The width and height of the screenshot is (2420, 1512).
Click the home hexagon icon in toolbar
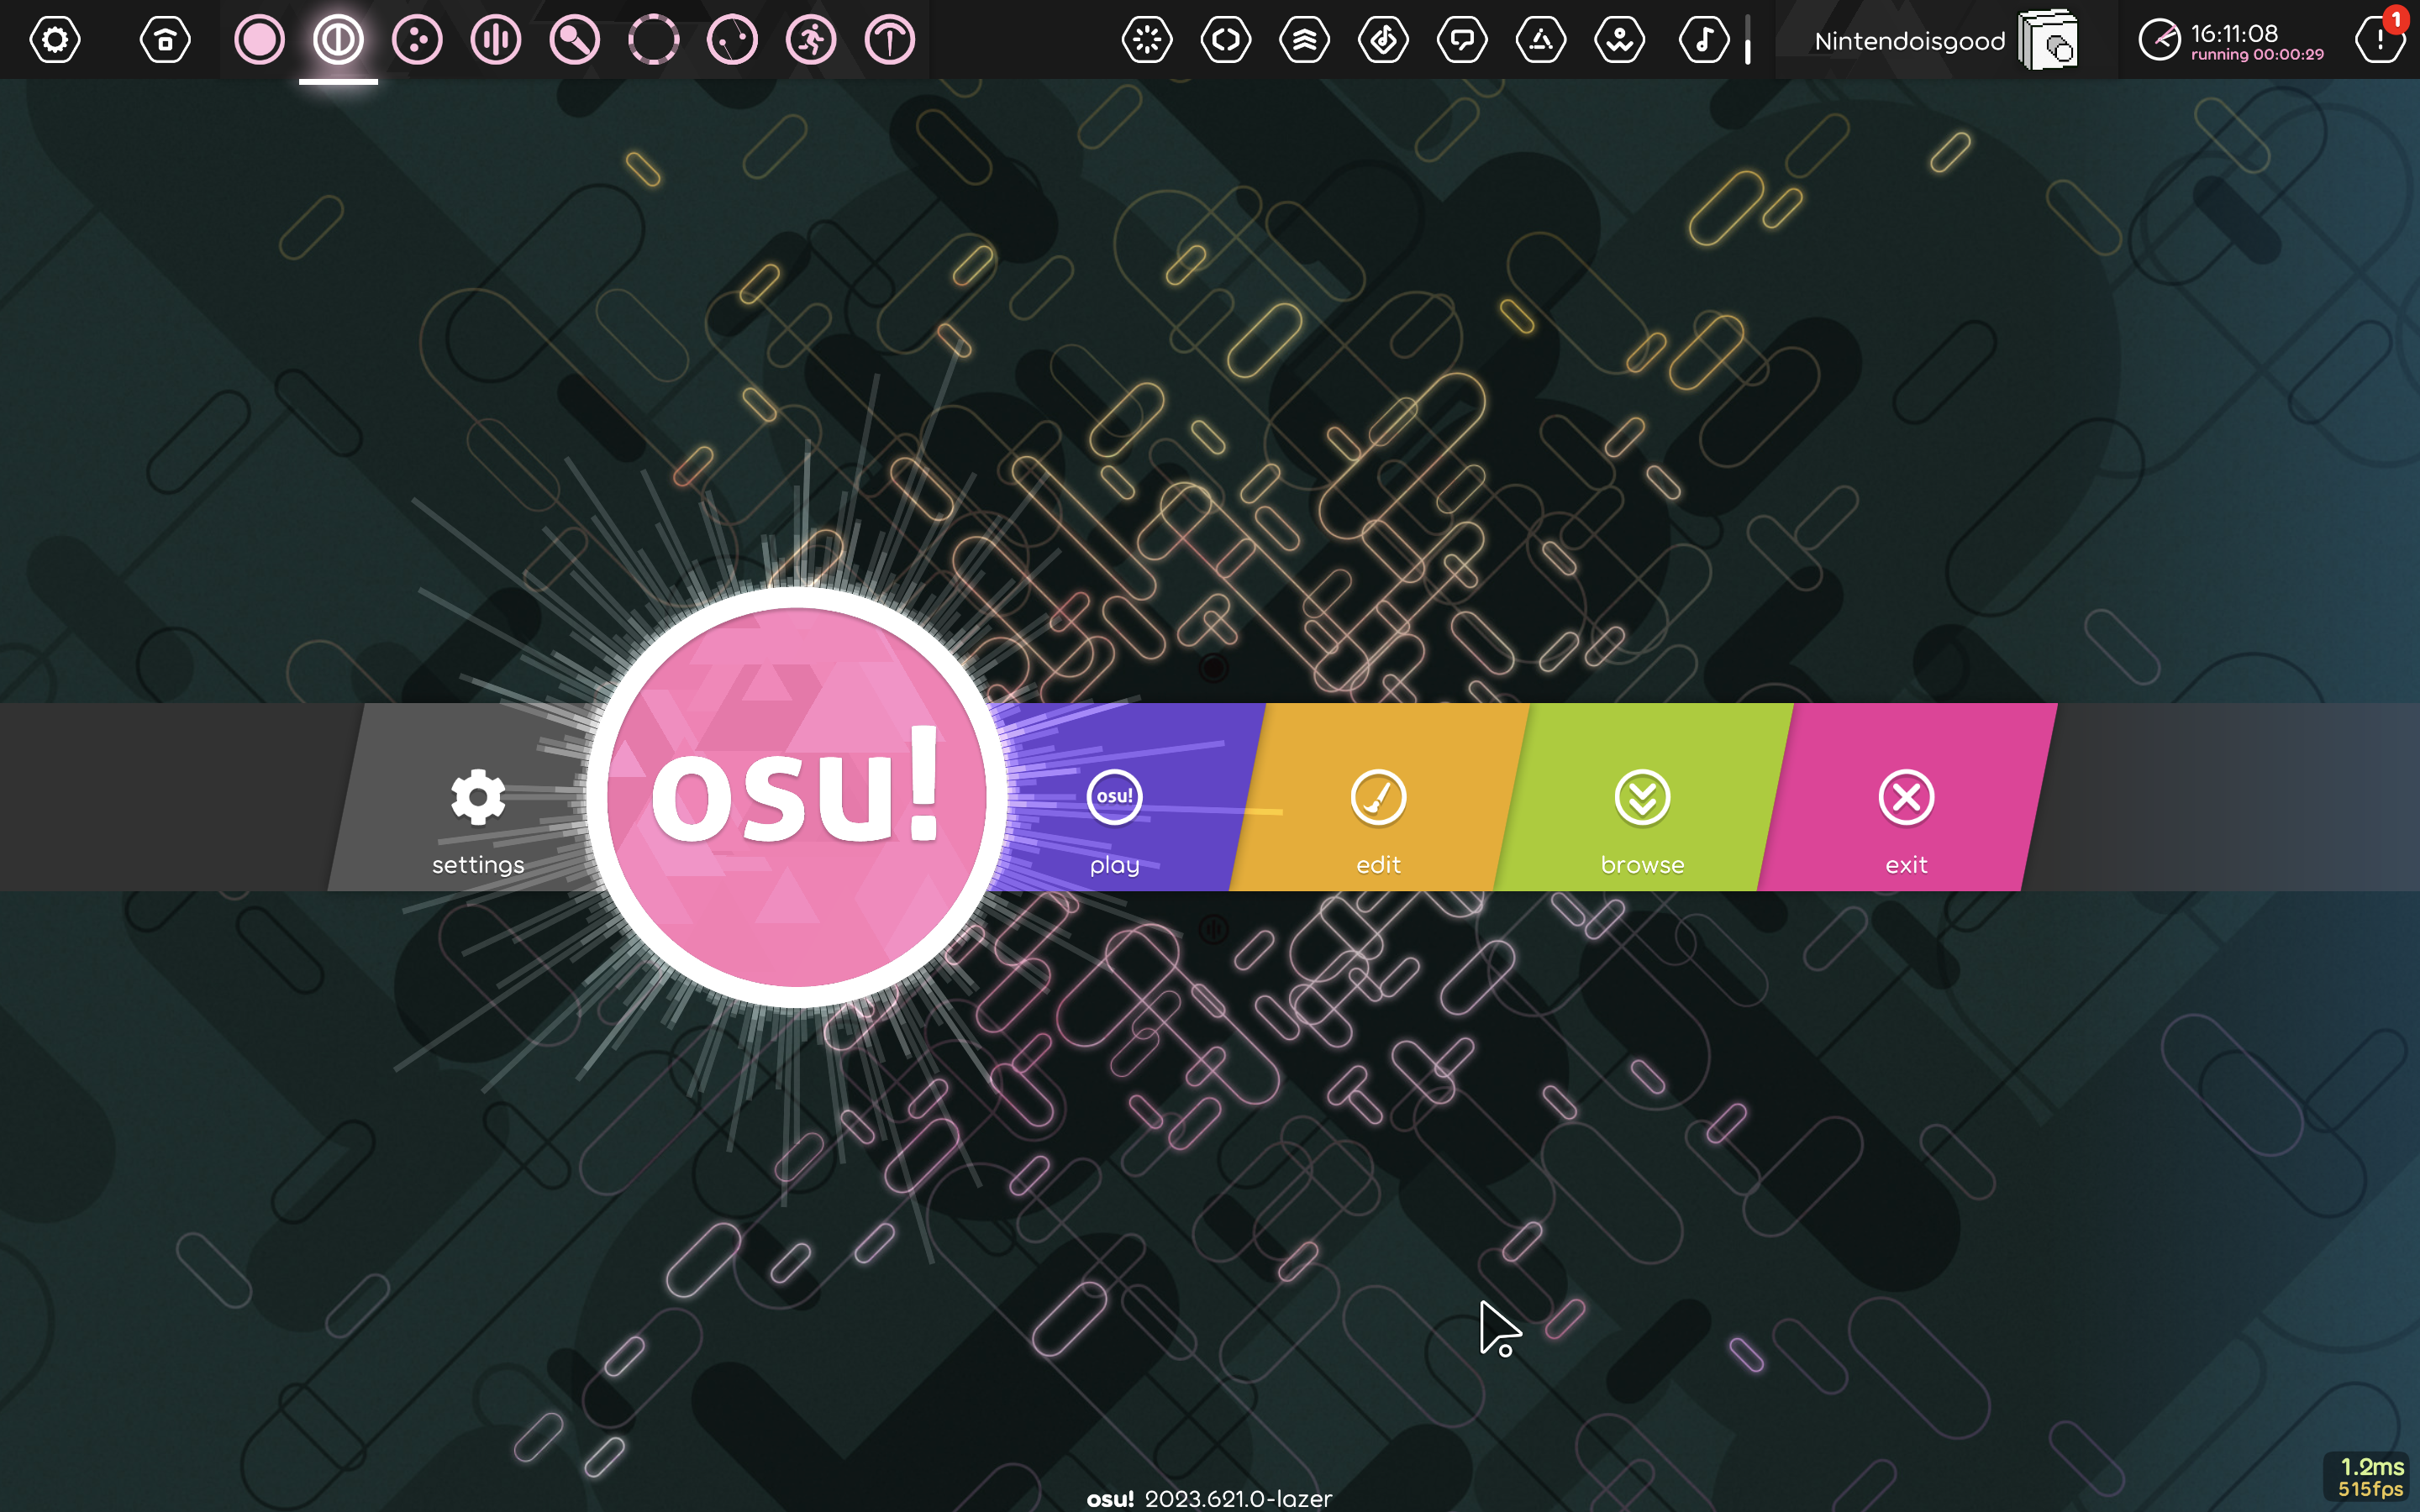[165, 40]
